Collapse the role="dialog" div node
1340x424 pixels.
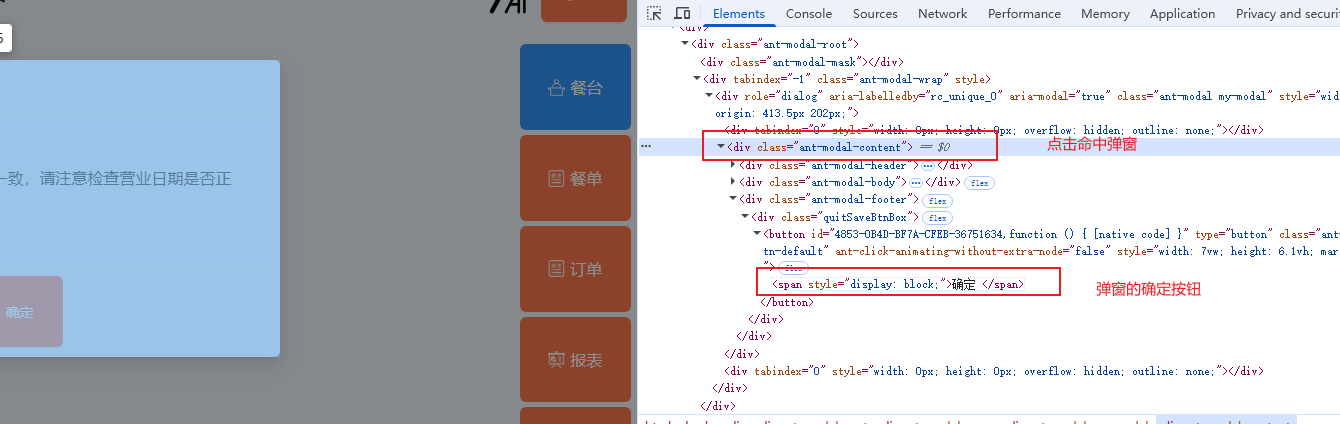click(709, 96)
